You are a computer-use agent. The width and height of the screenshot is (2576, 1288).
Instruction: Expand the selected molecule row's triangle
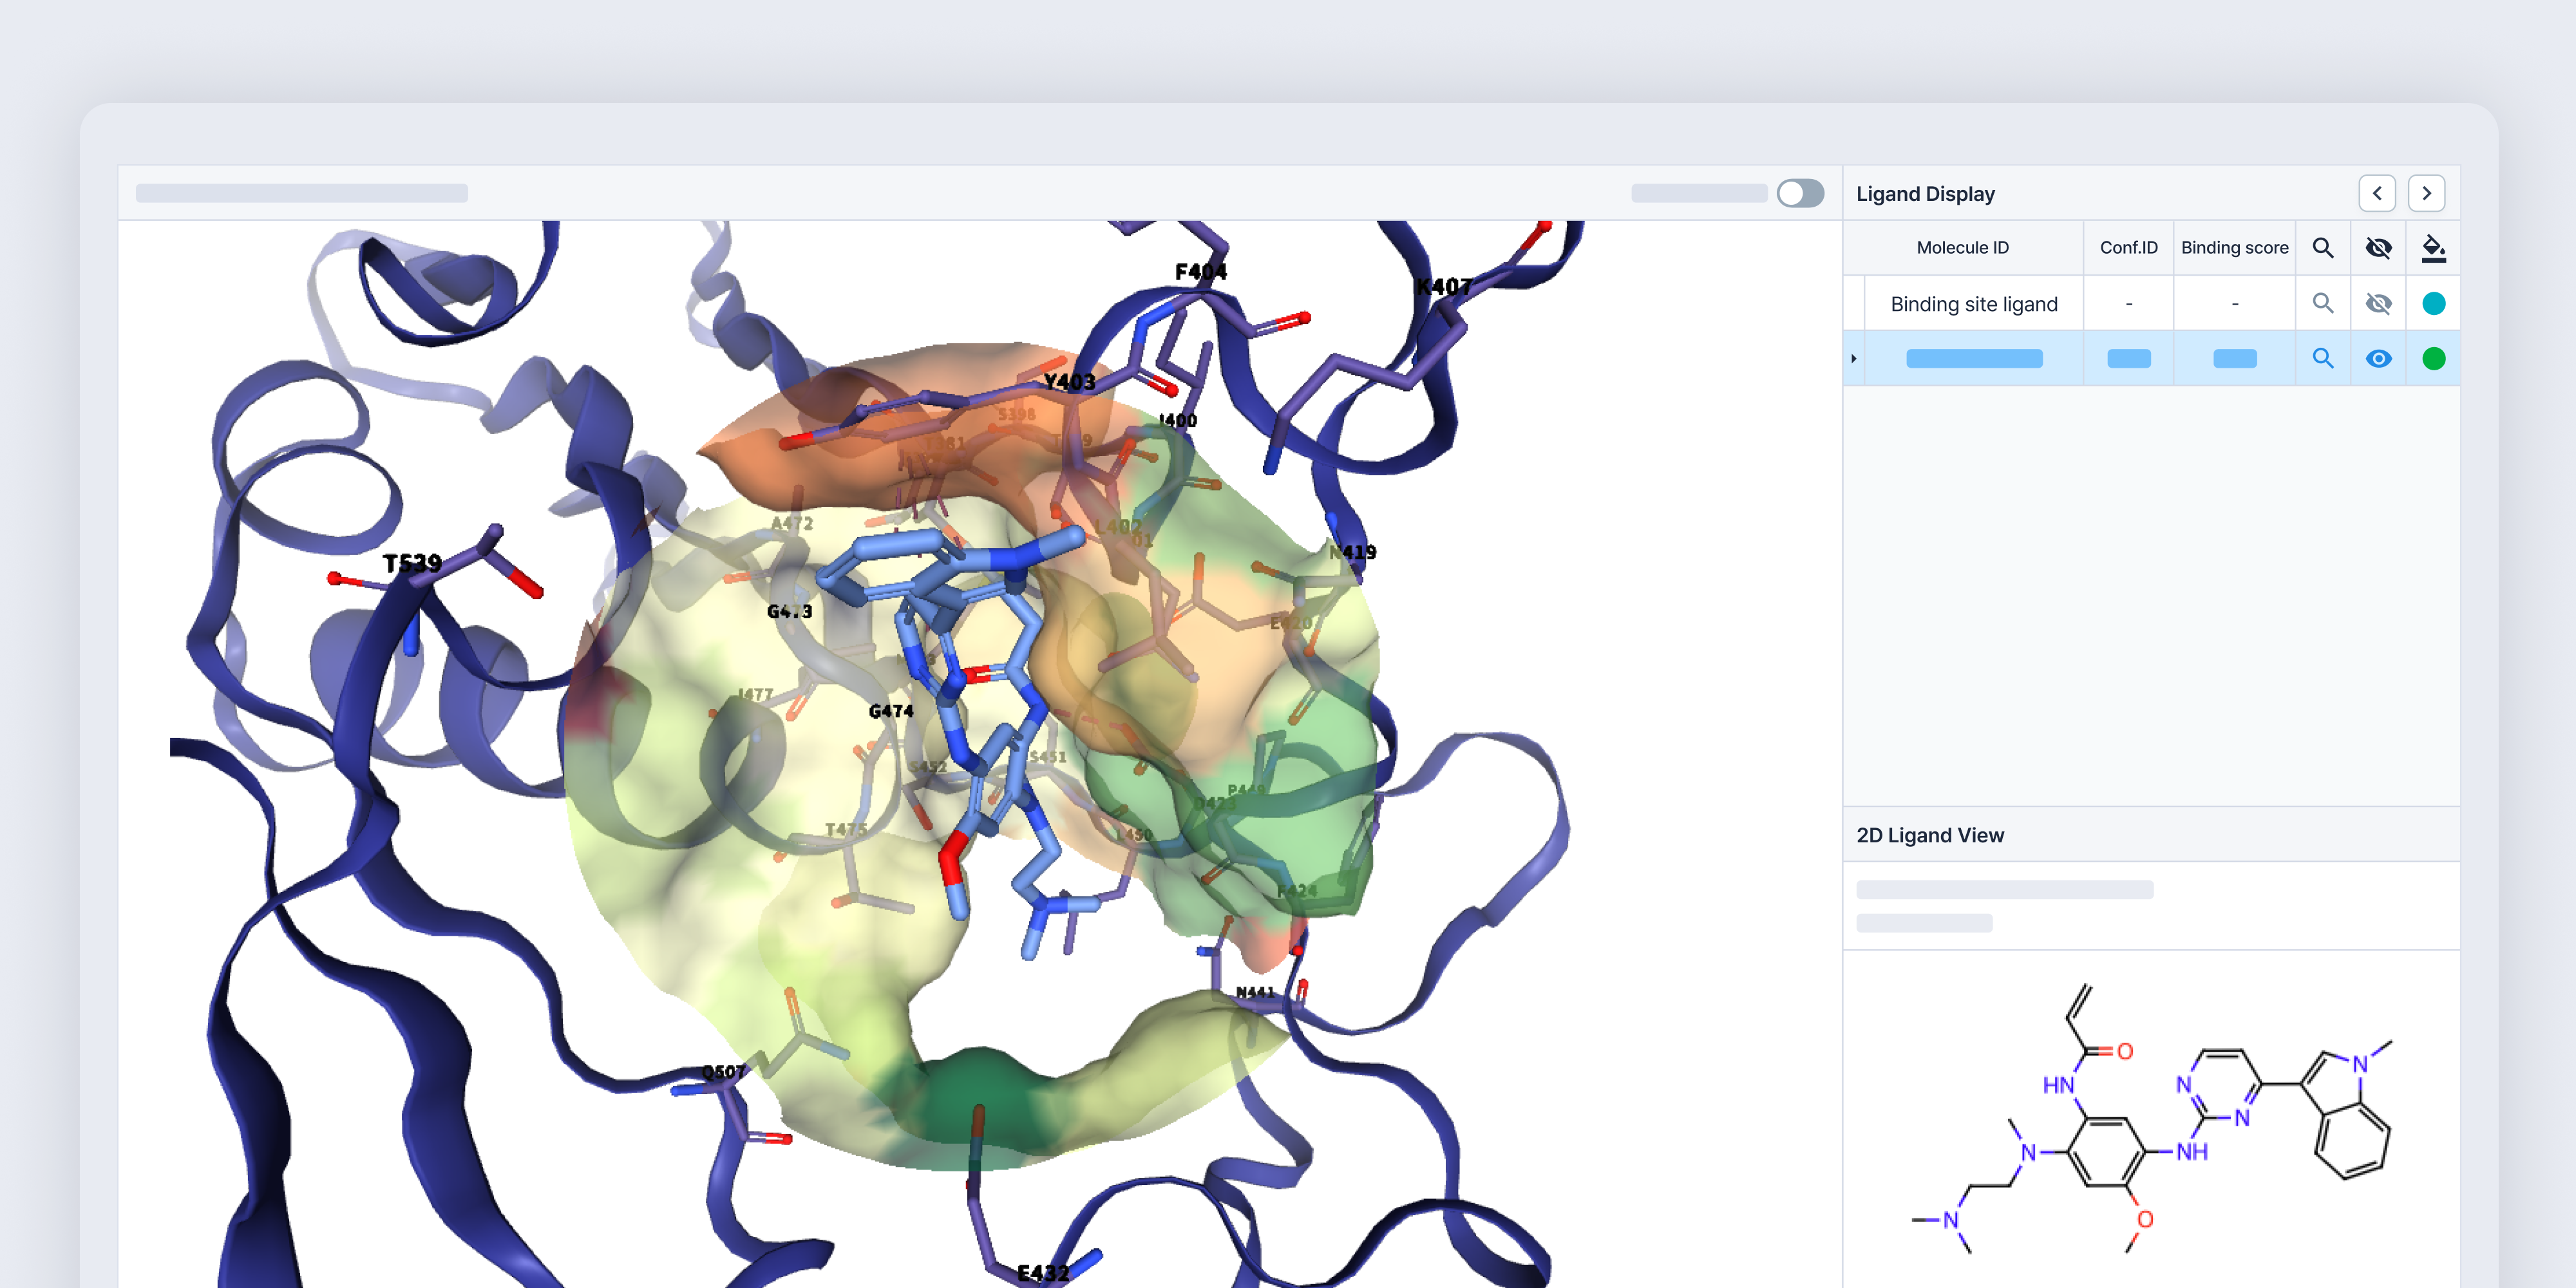(1853, 358)
